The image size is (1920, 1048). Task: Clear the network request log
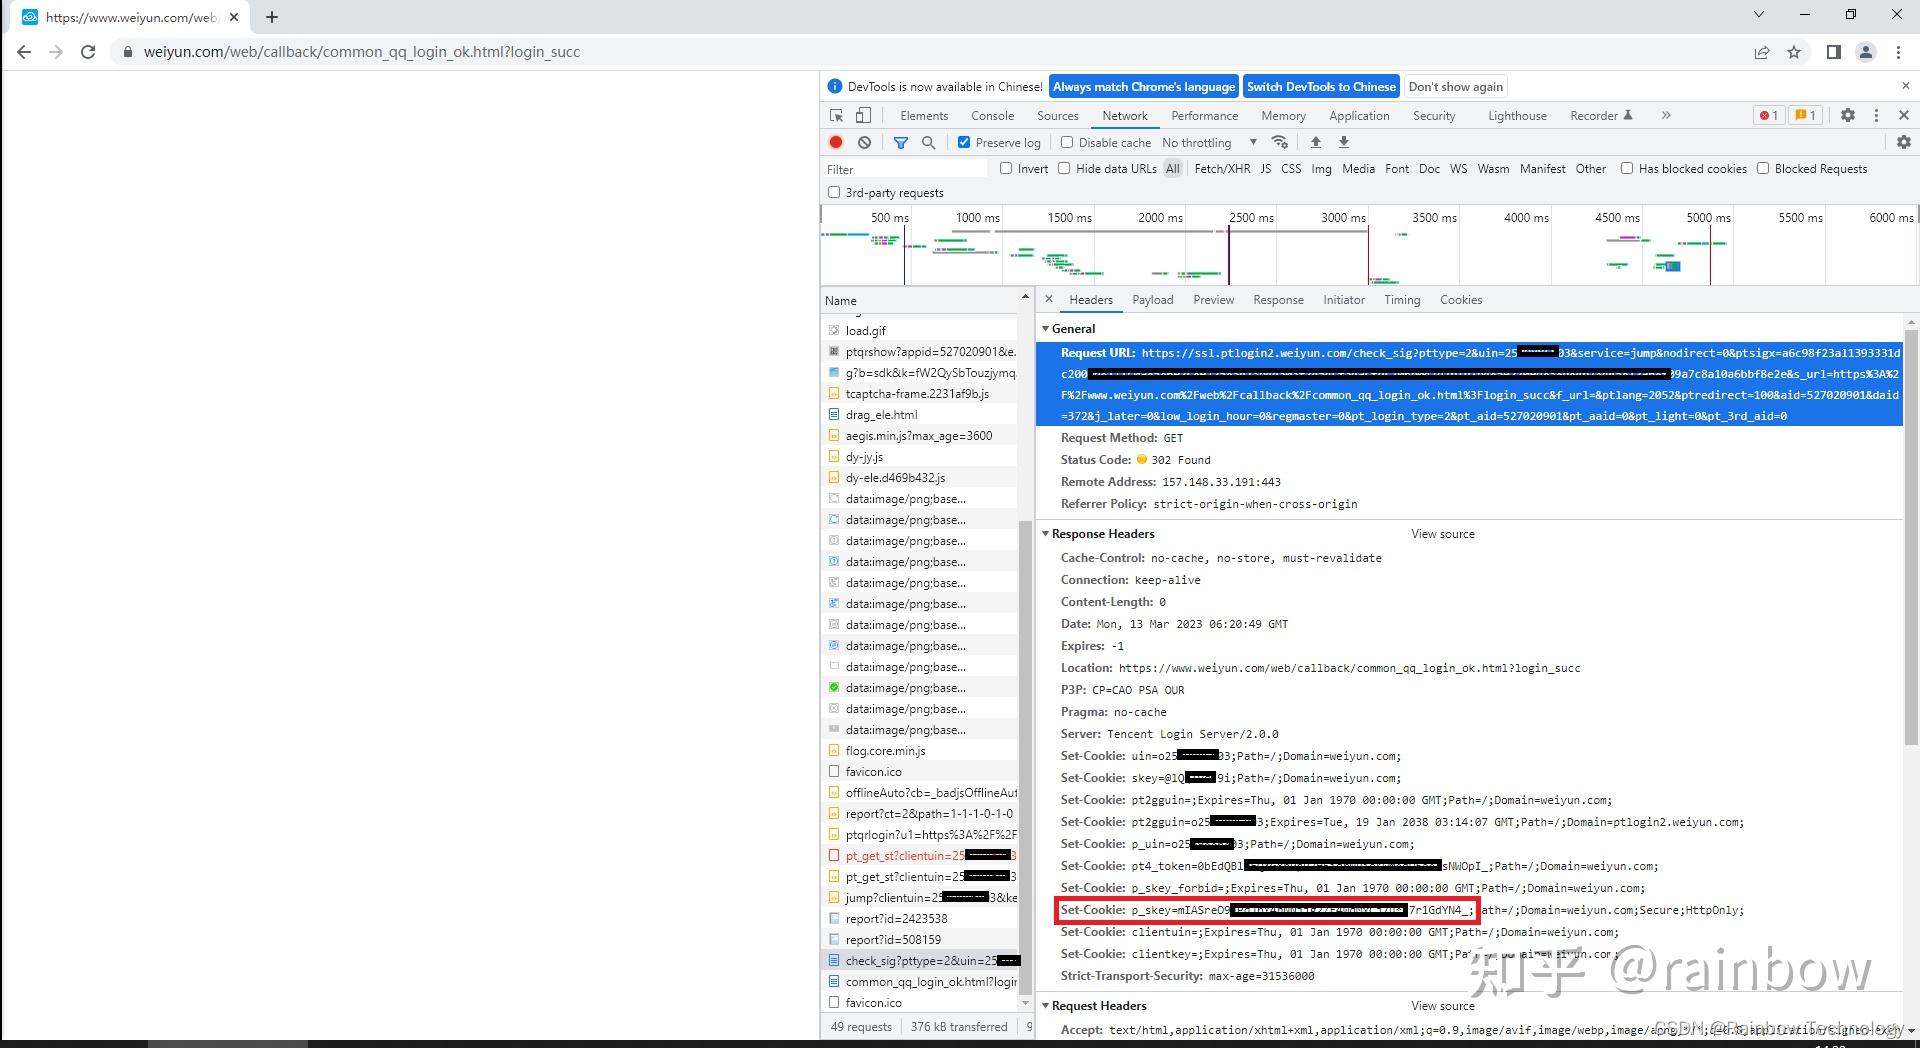864,142
